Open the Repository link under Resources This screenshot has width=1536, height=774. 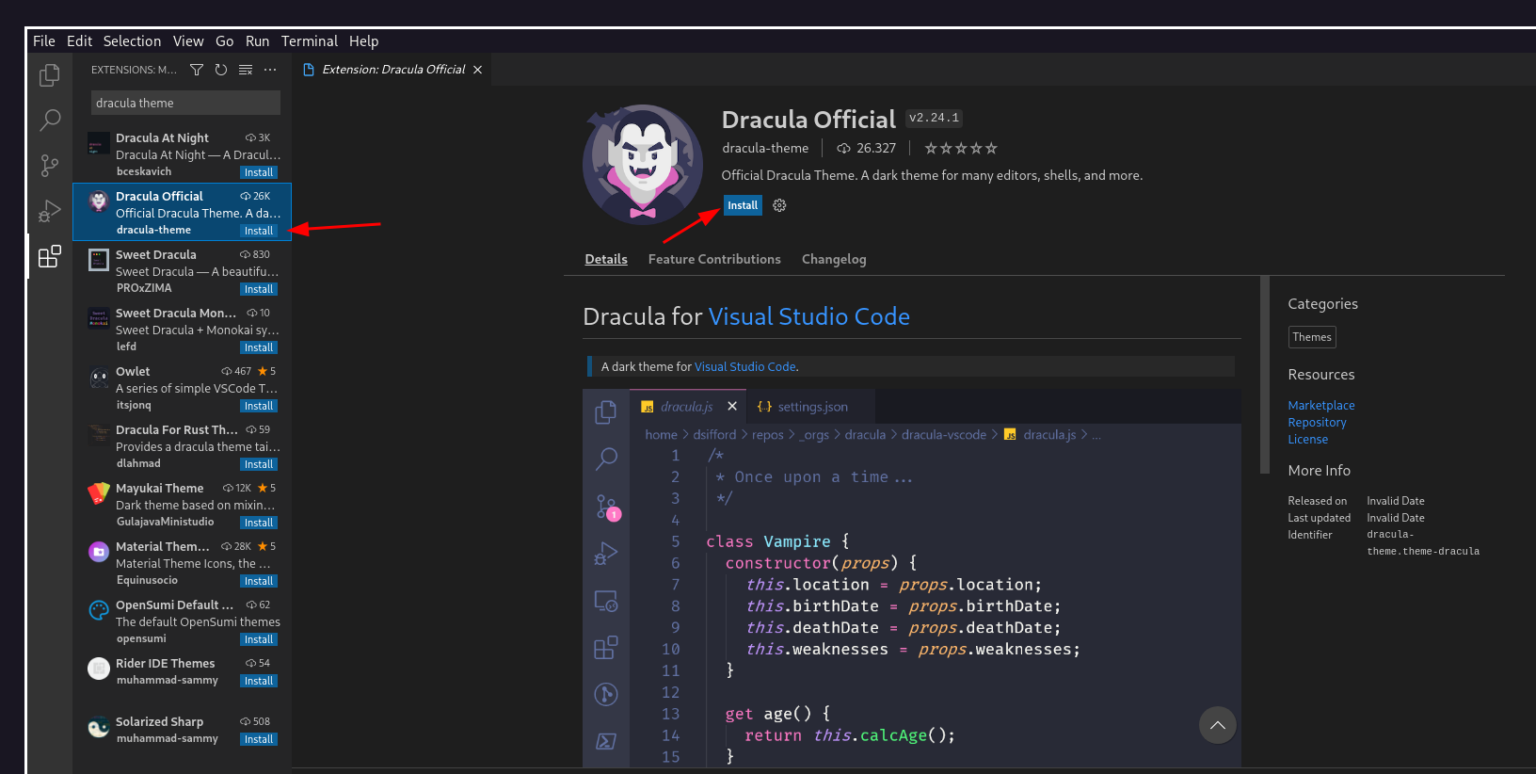1317,421
